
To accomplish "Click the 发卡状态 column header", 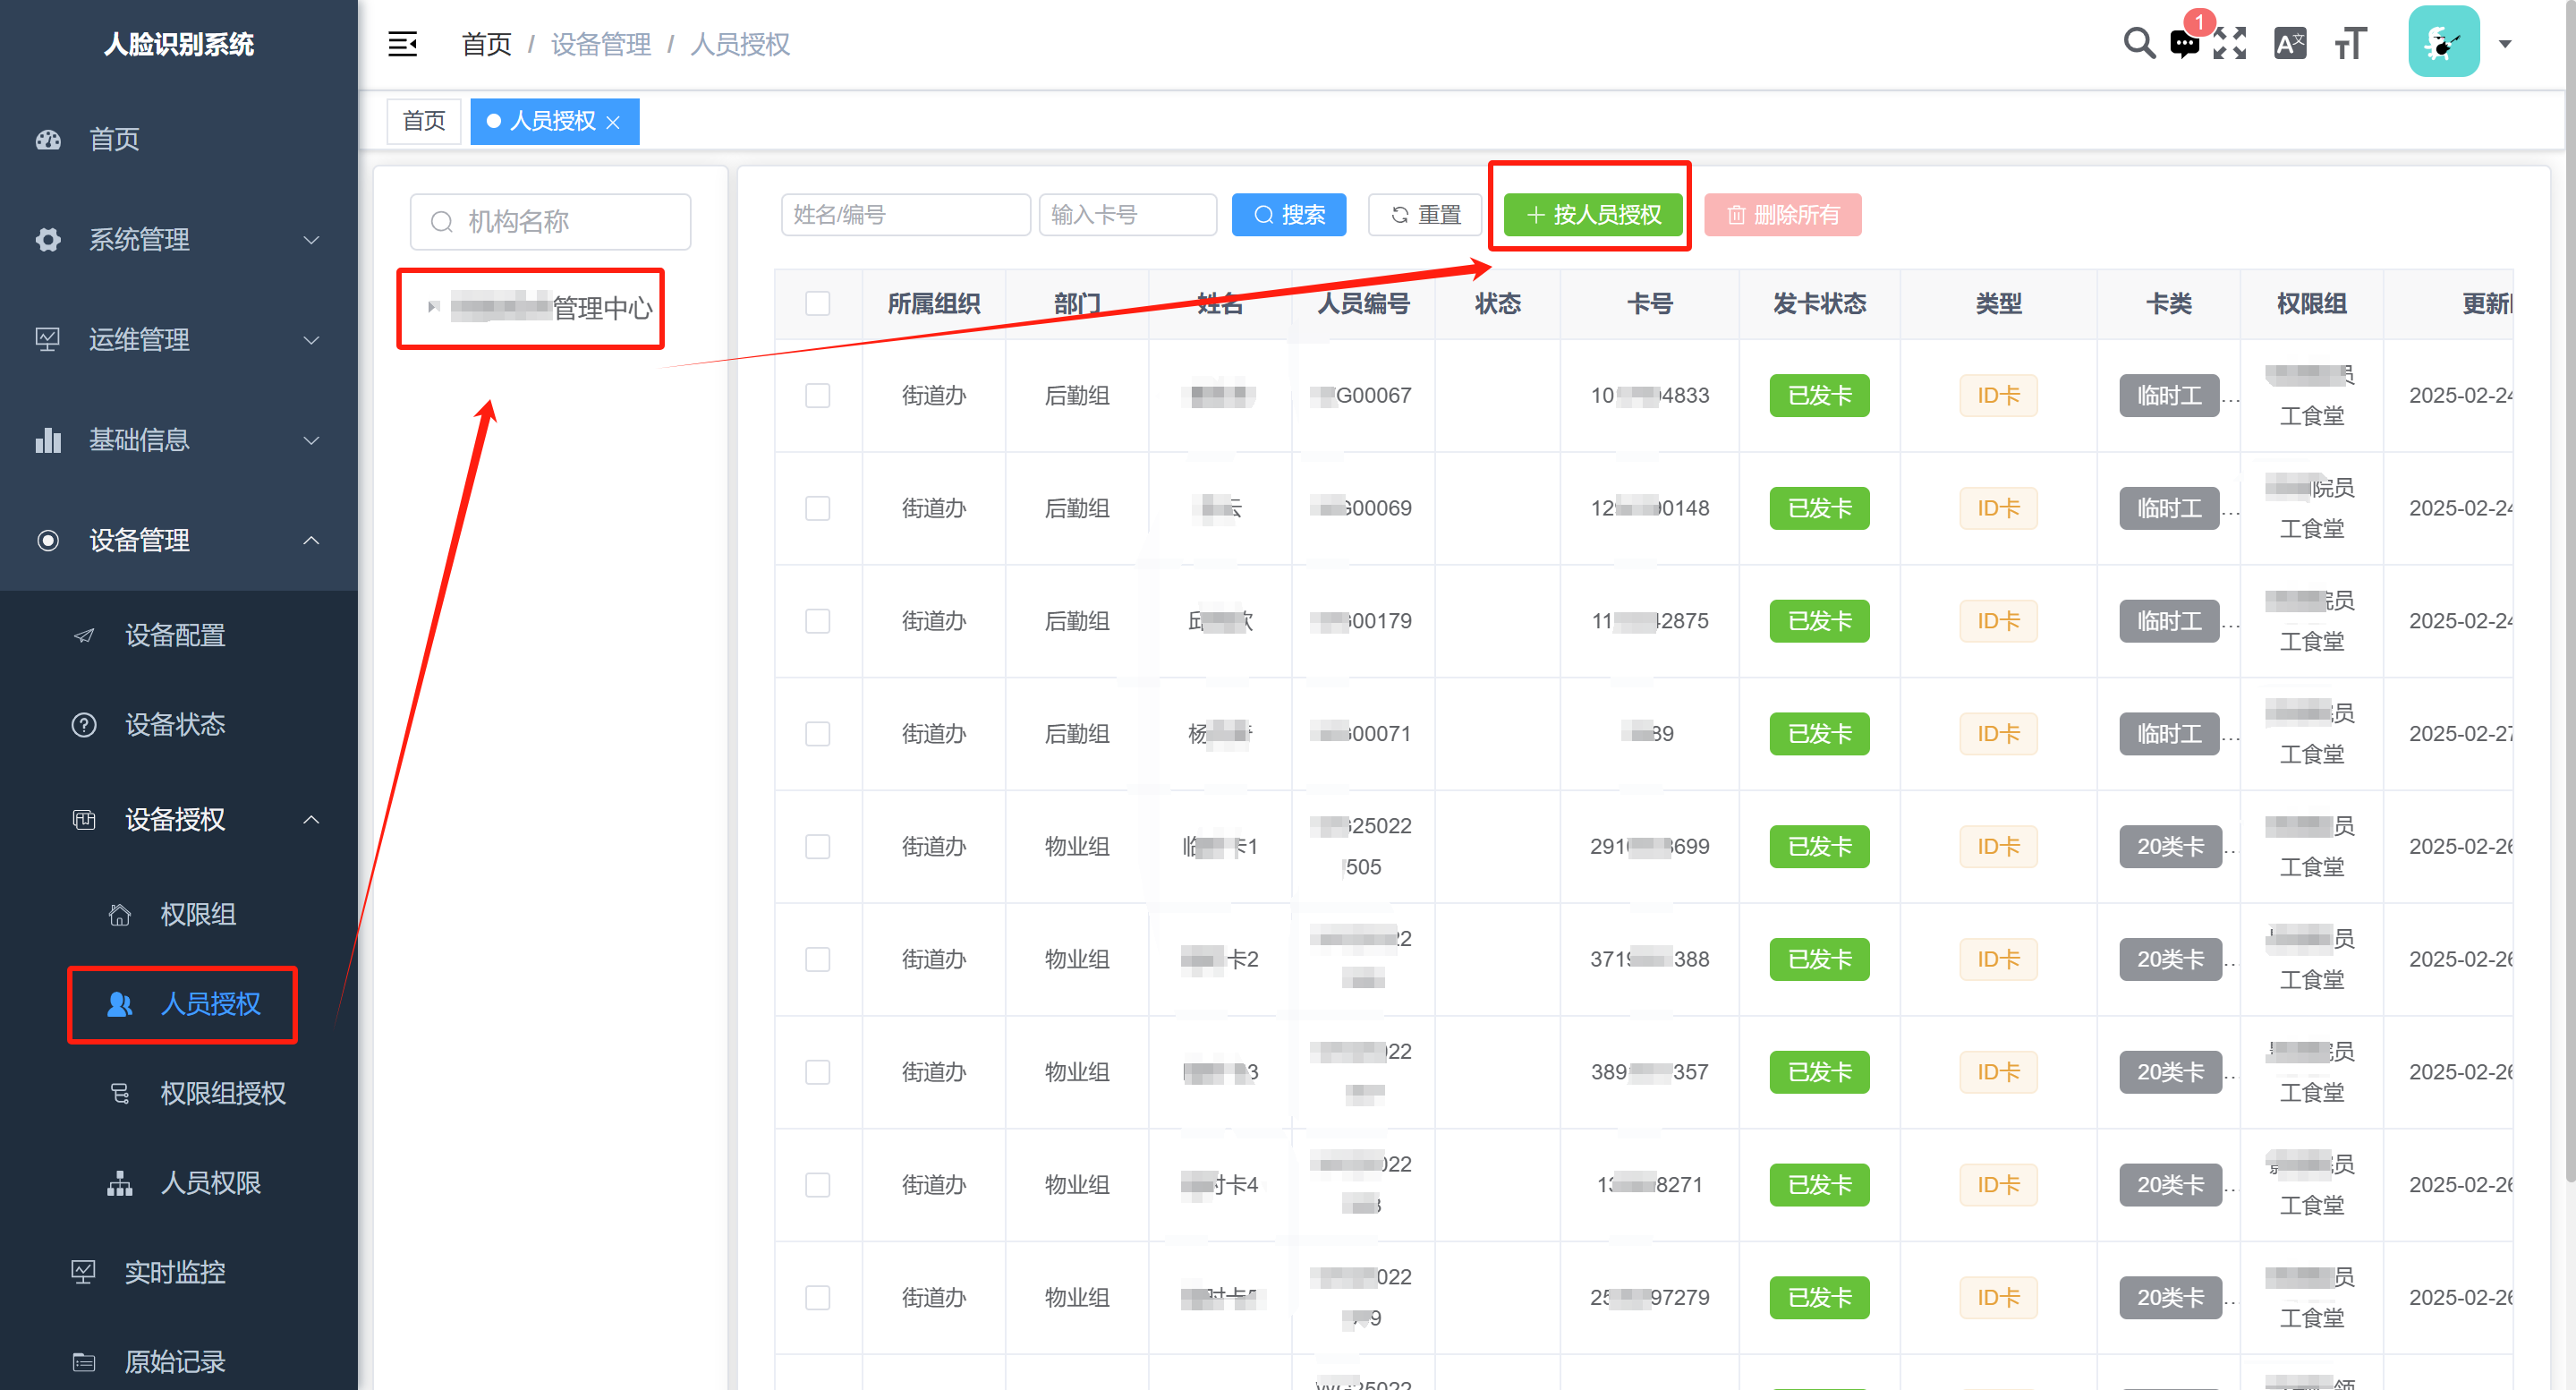I will point(1819,304).
